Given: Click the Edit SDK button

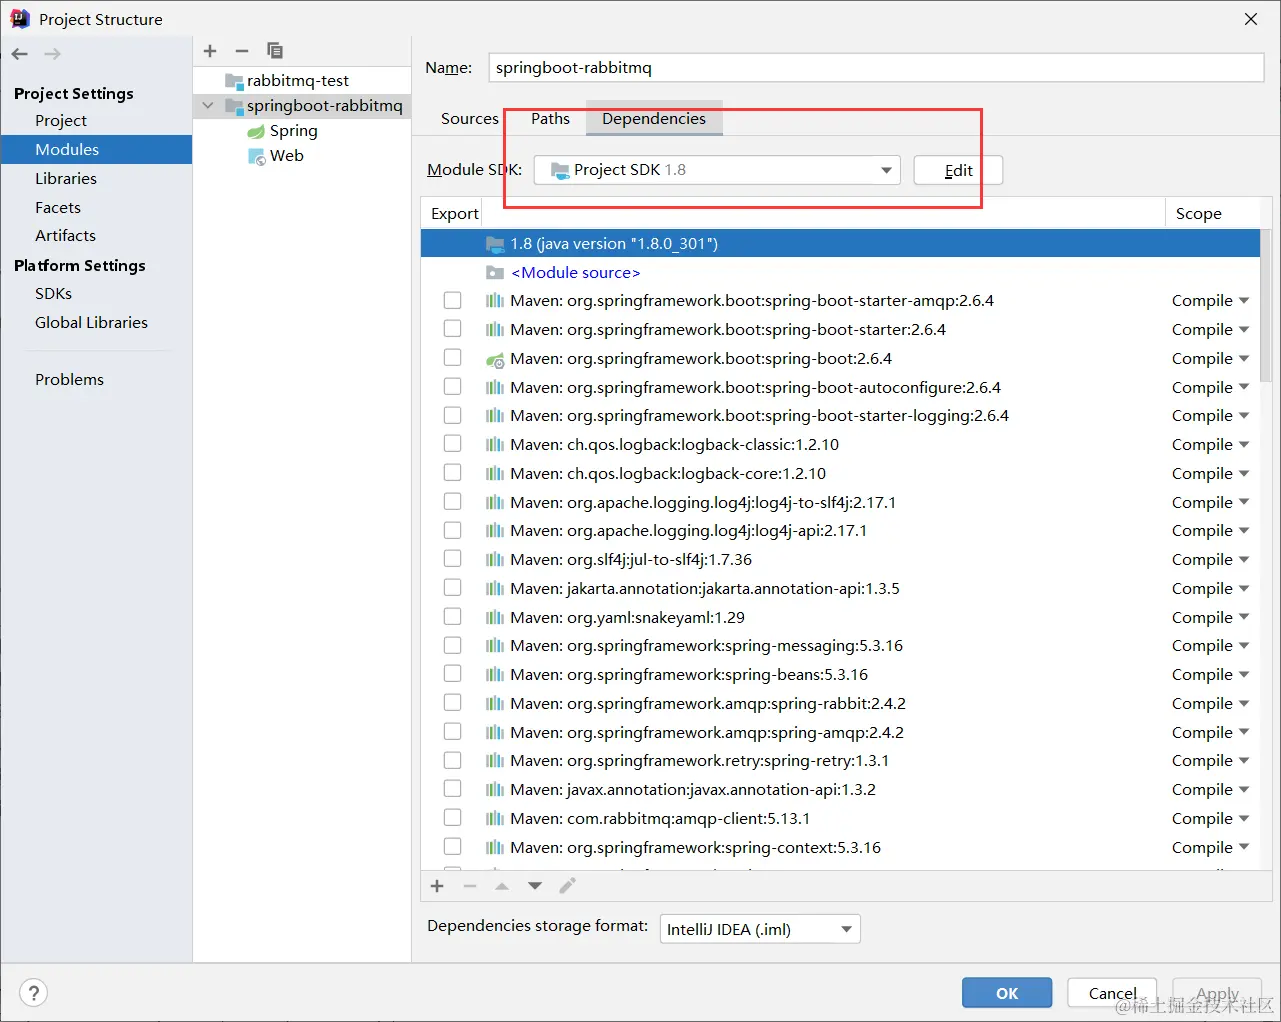Looking at the screenshot, I should coord(958,170).
